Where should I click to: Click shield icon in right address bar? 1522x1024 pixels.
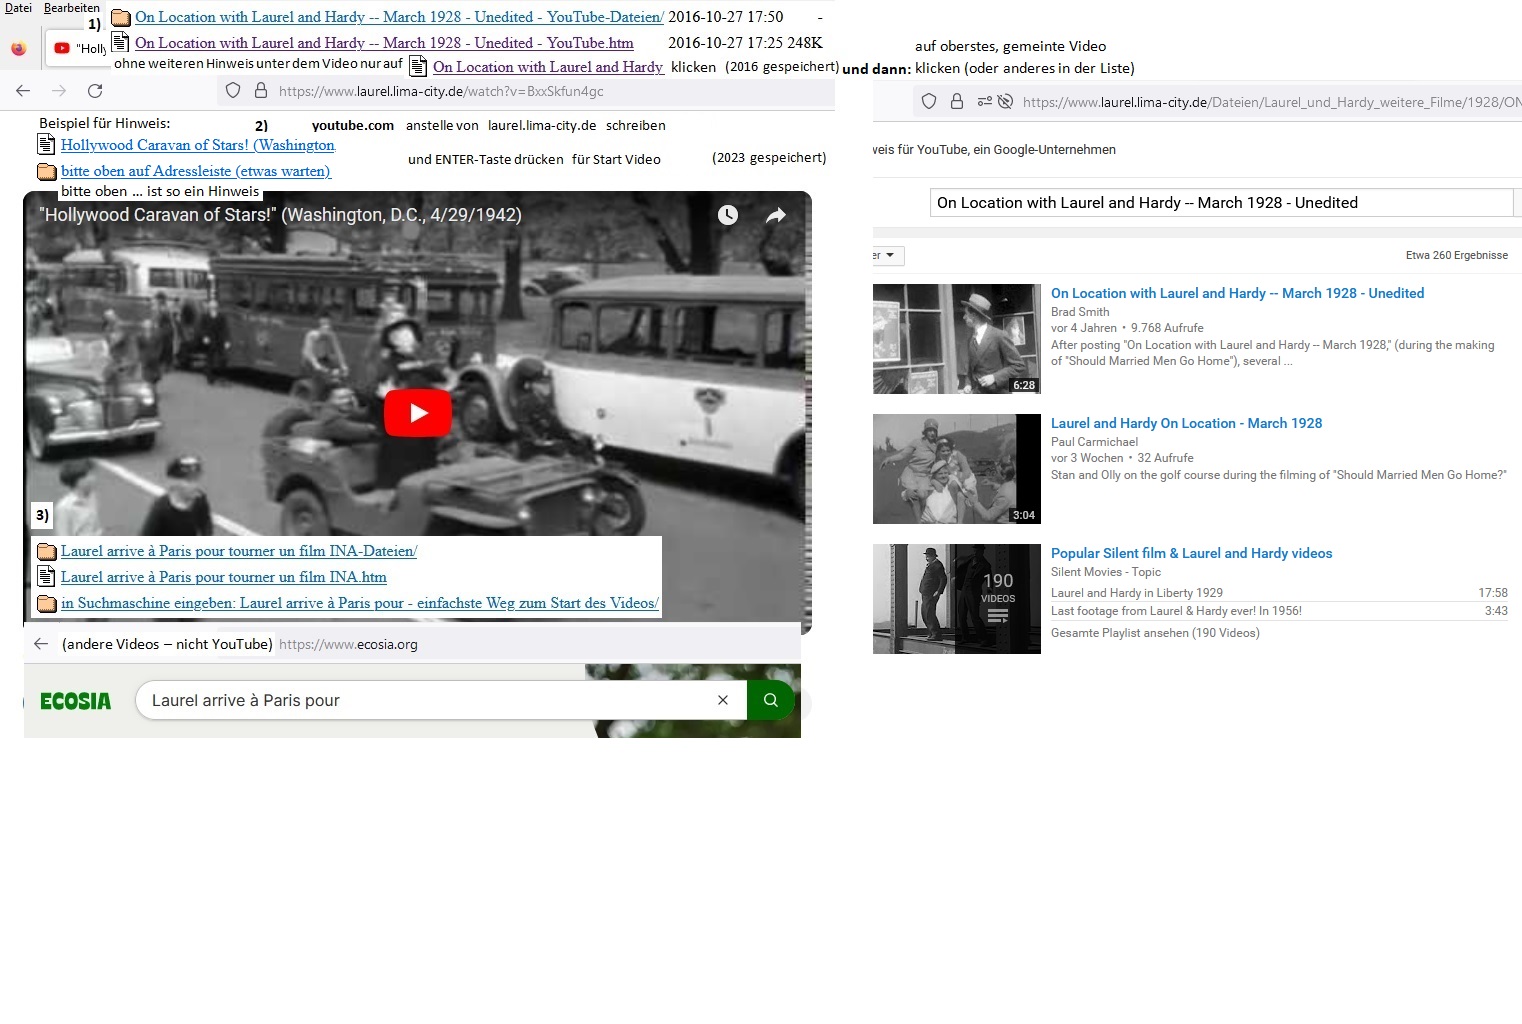click(x=929, y=102)
